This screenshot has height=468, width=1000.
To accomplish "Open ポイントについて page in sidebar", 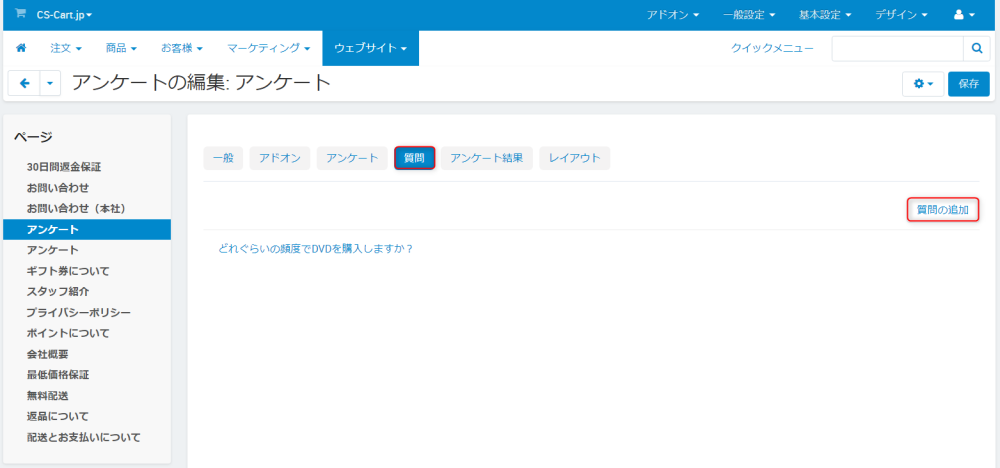I will (x=68, y=333).
